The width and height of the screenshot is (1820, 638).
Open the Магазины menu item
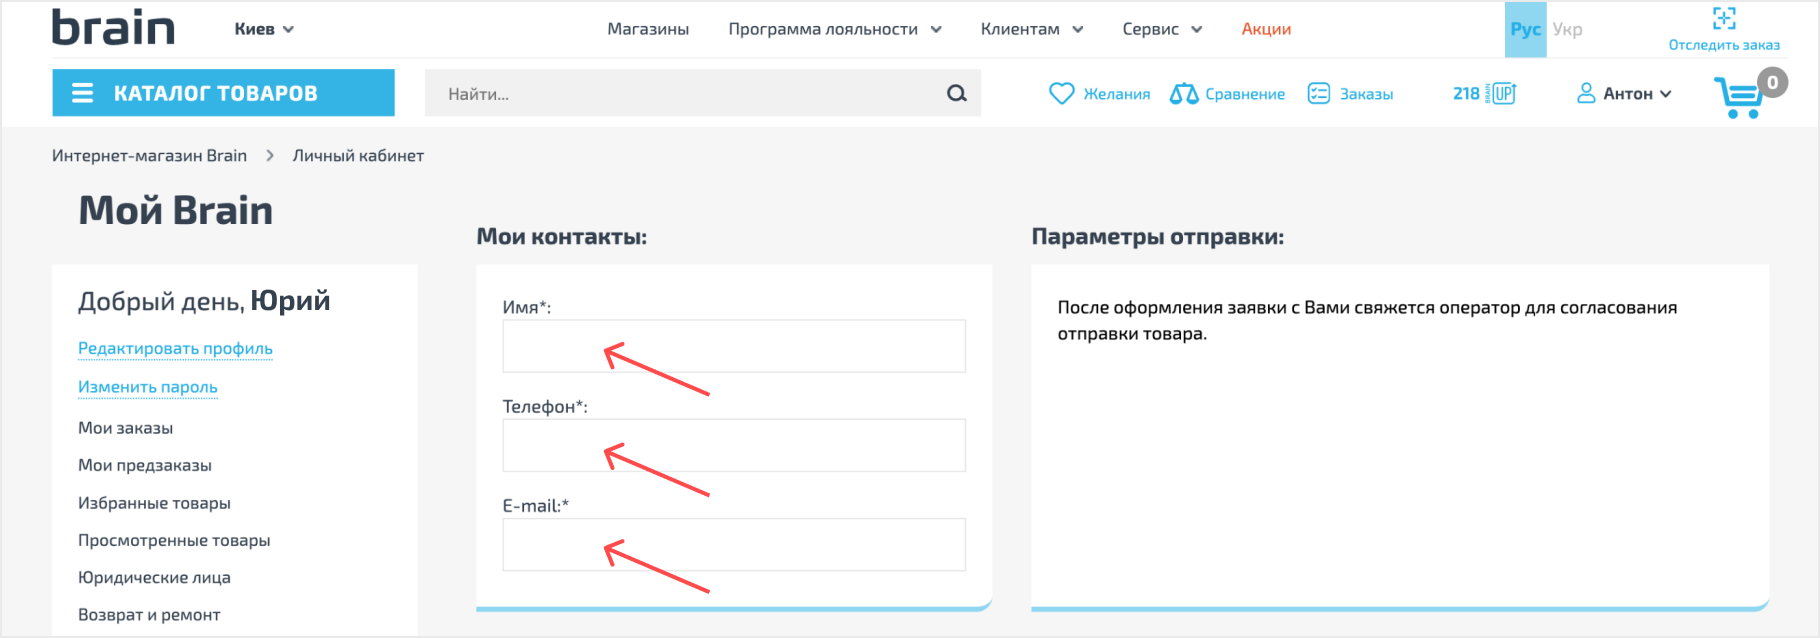pyautogui.click(x=648, y=29)
